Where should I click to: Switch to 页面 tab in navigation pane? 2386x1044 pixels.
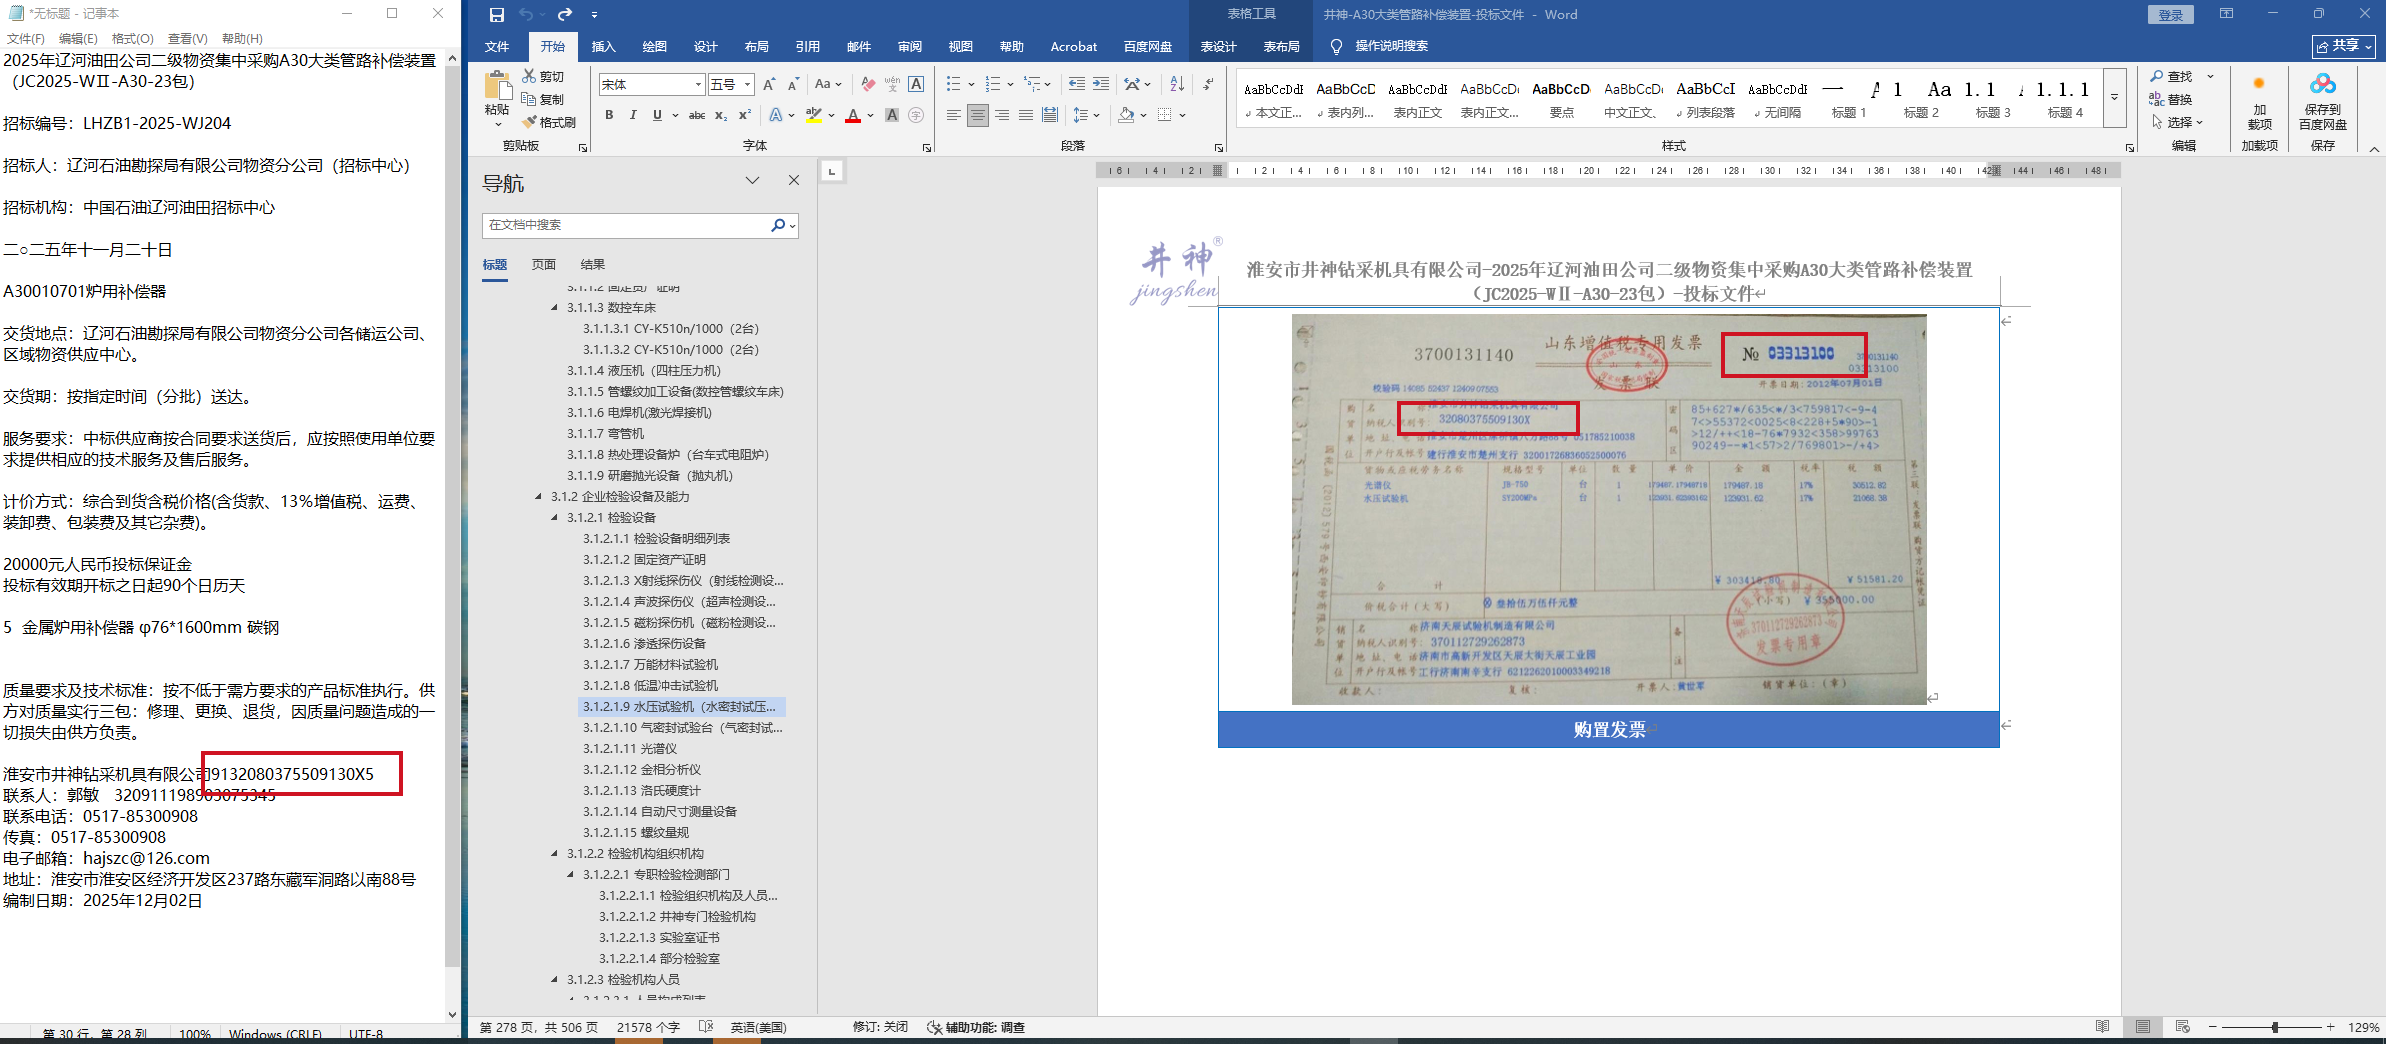[543, 264]
